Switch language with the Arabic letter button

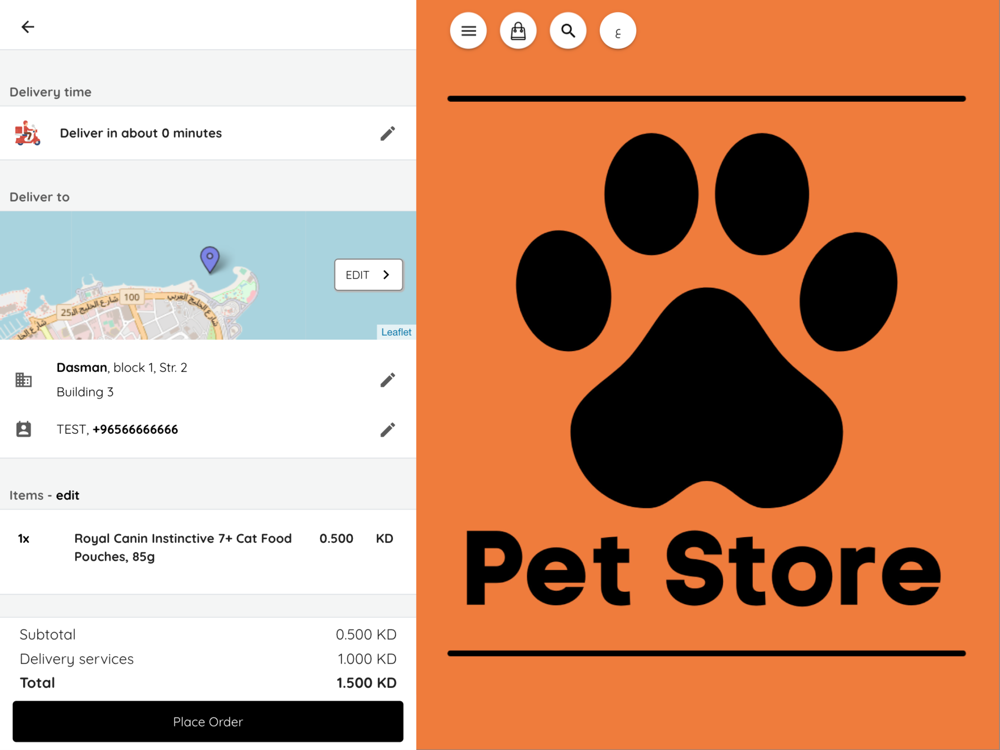click(x=617, y=31)
